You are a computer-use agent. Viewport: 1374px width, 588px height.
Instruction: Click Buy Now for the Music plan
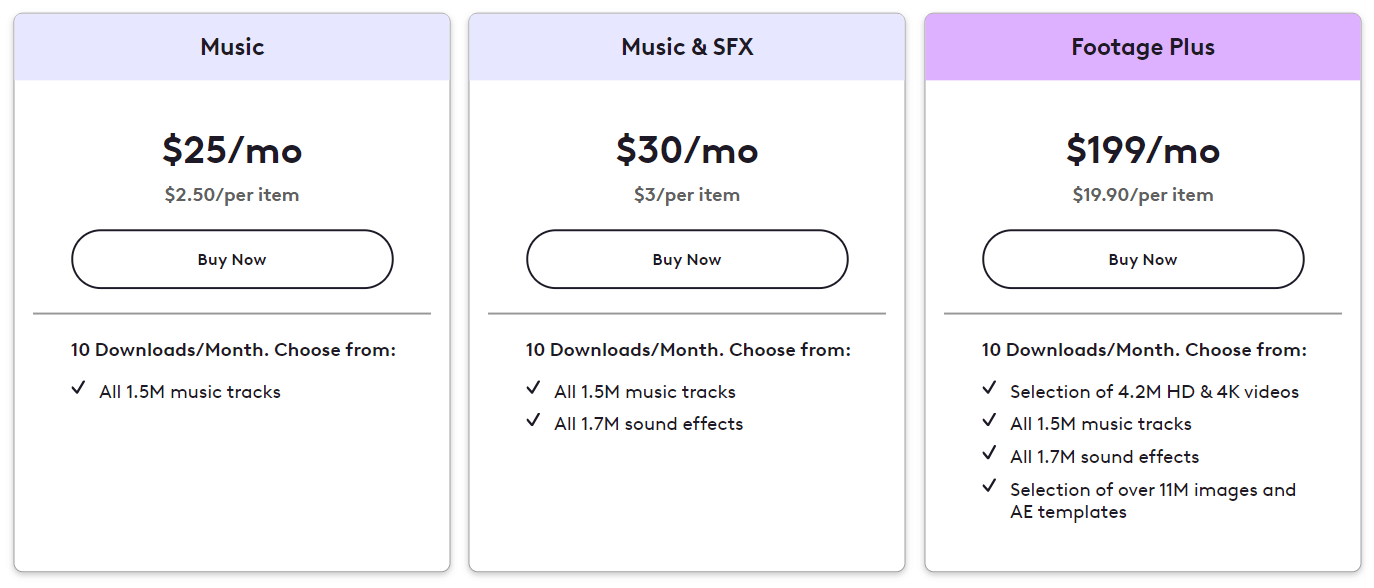tap(232, 259)
